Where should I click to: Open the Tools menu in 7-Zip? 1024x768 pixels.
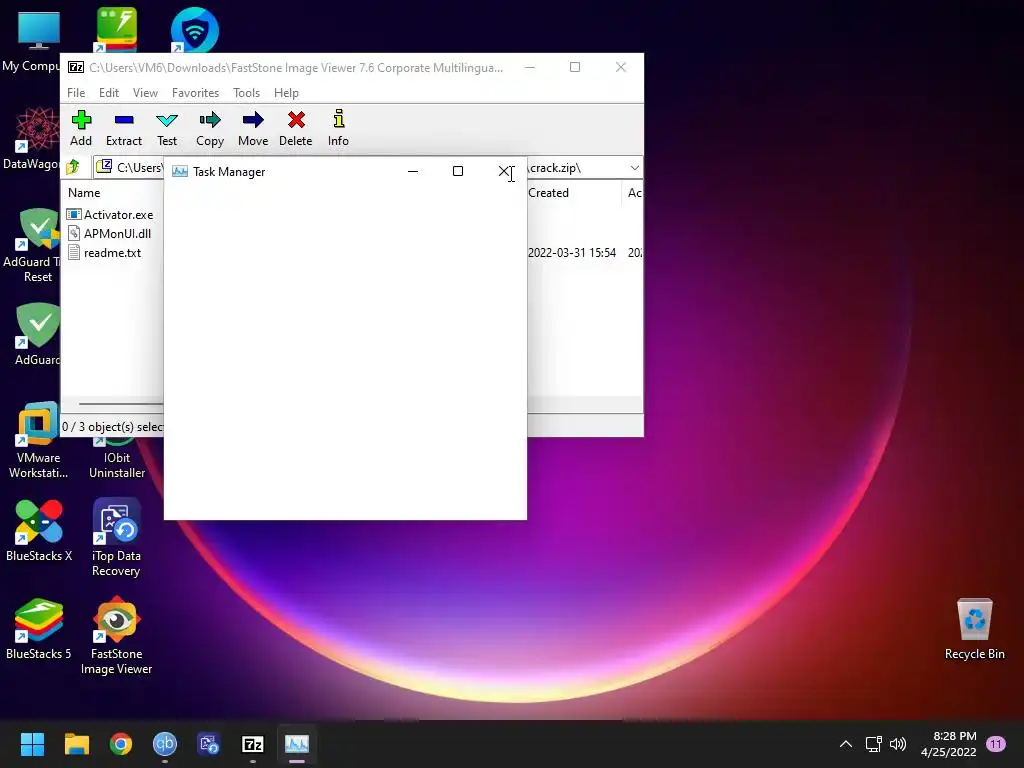click(x=246, y=93)
